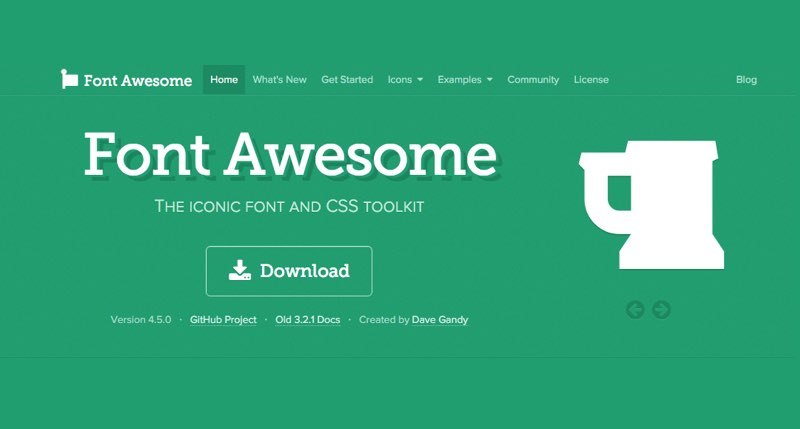
Task: Click the Download button text
Action: click(305, 271)
